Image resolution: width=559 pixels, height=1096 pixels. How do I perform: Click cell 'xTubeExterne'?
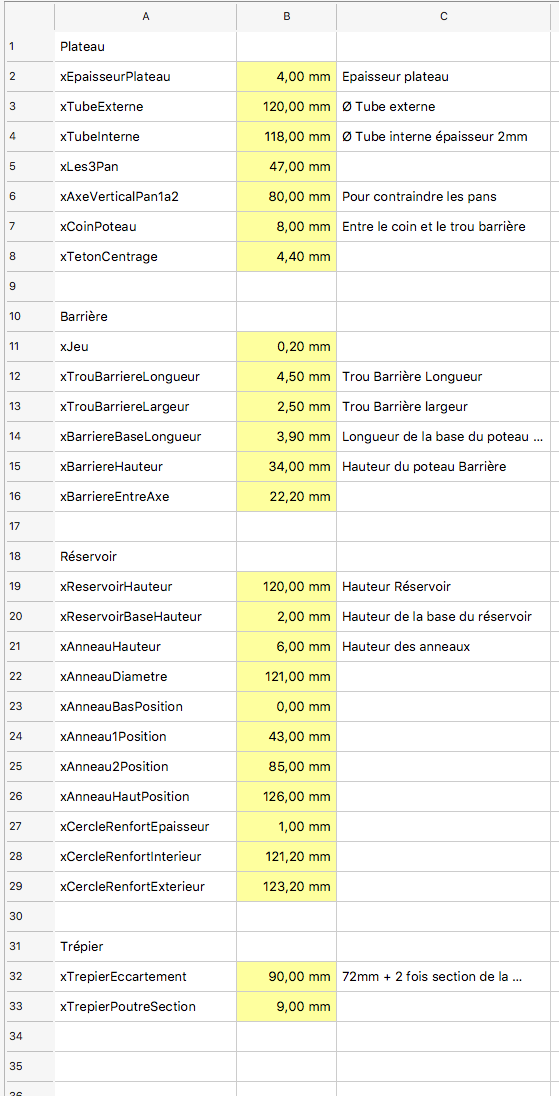145,107
